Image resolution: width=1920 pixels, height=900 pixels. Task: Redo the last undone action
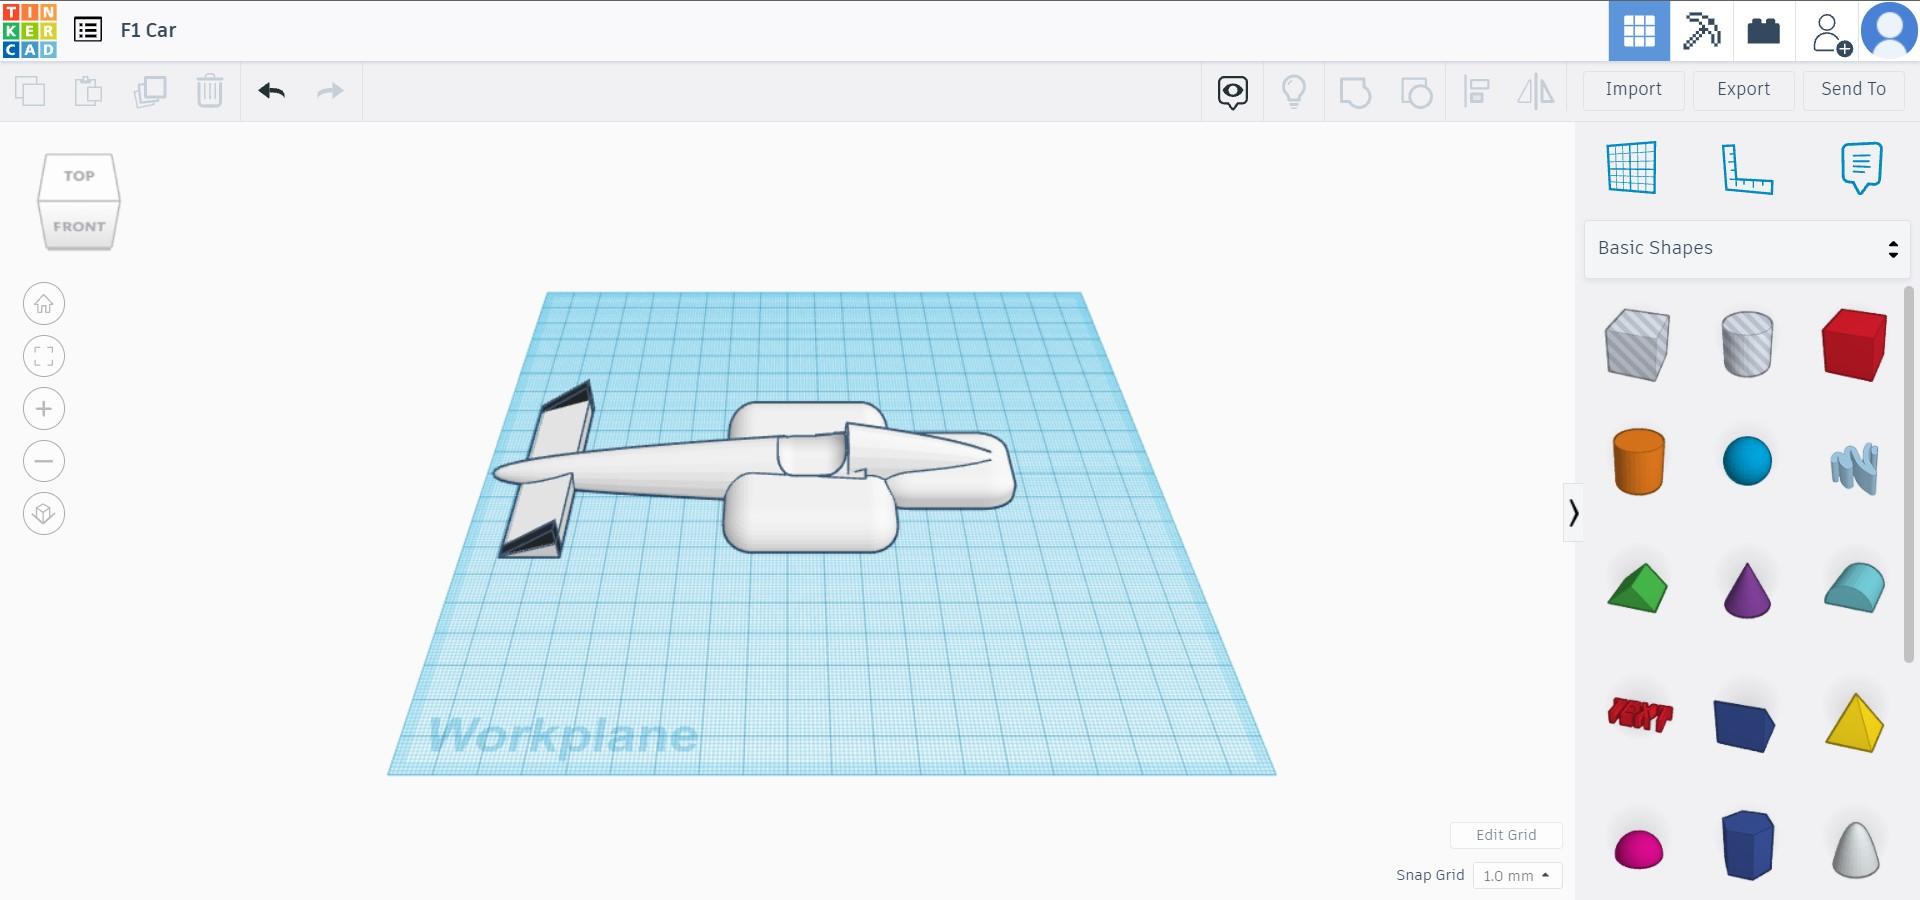330,91
